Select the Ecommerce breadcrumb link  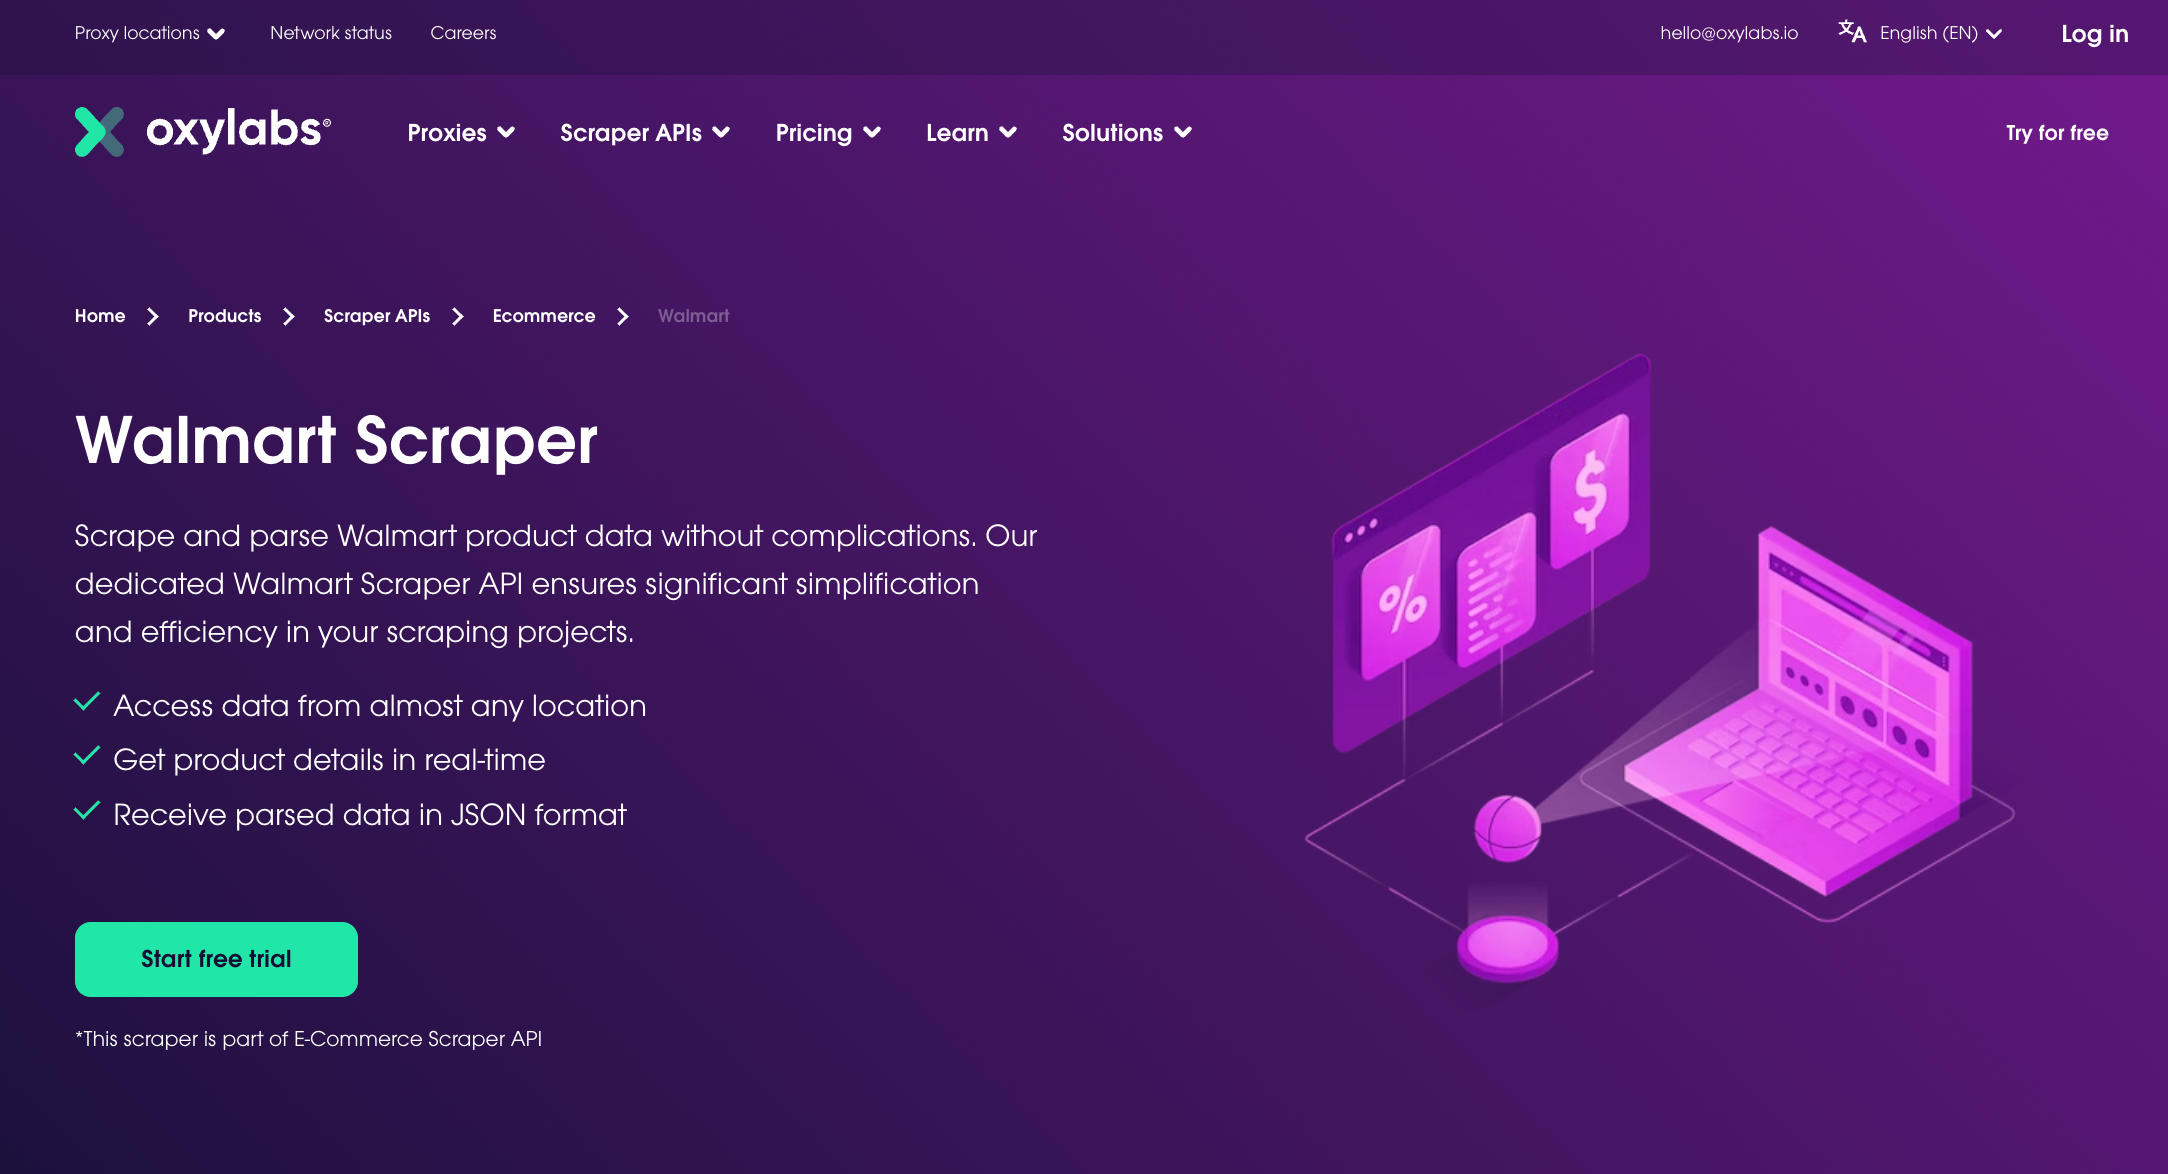click(542, 315)
